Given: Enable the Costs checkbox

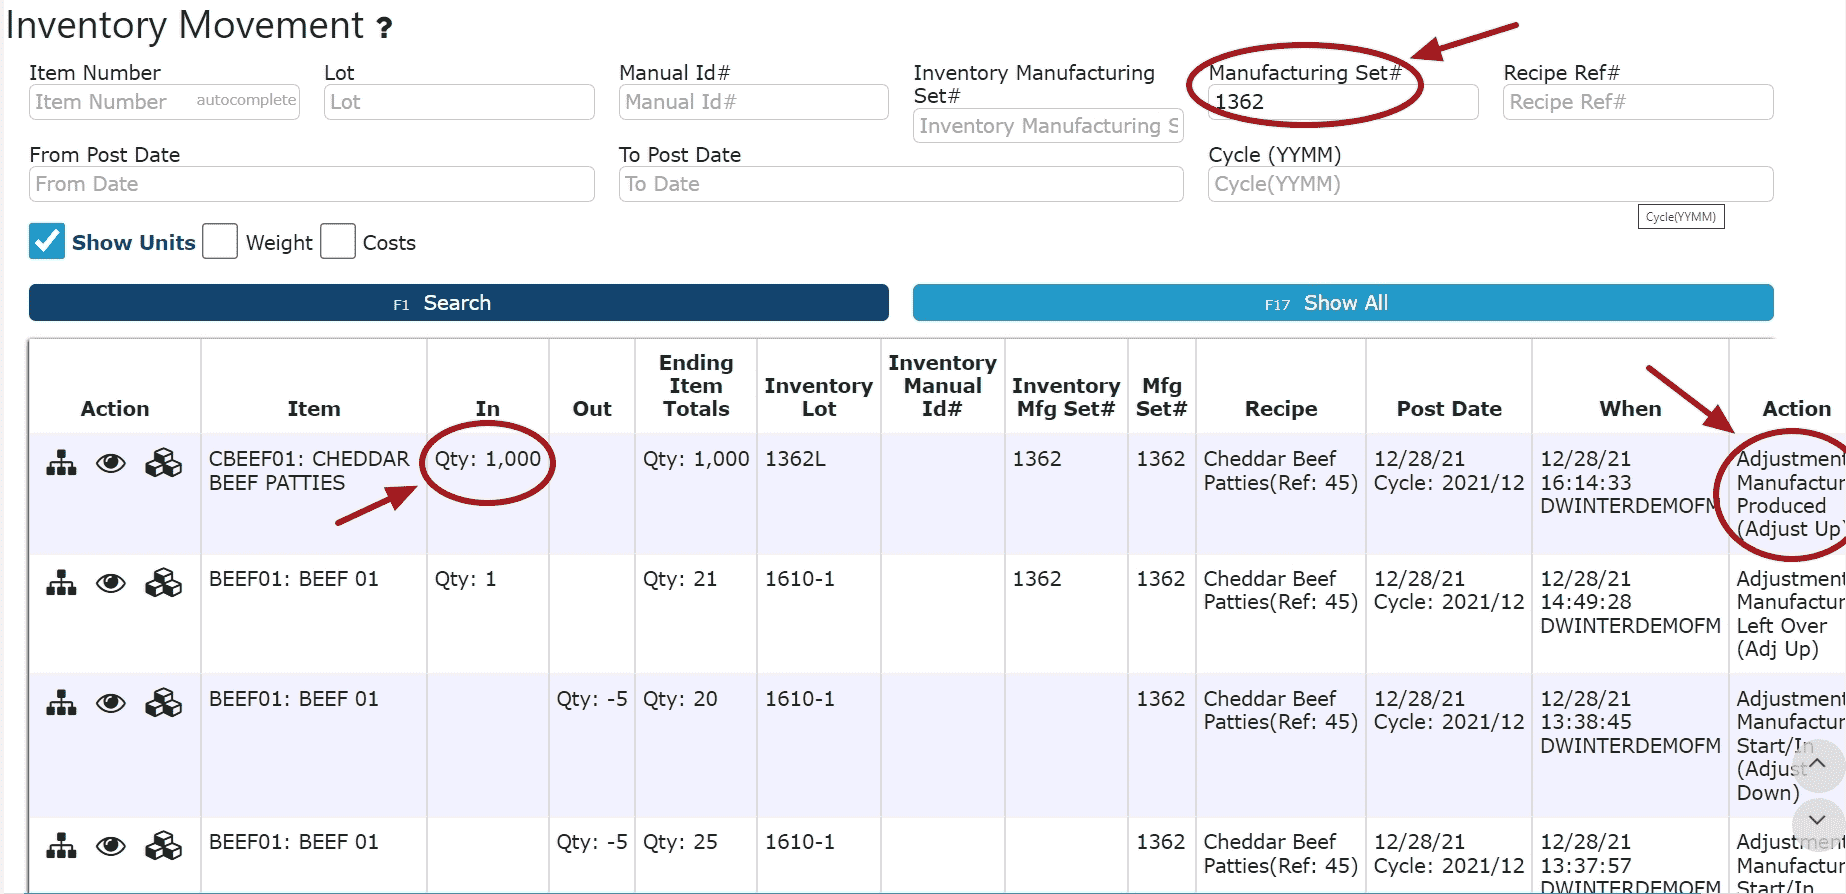Looking at the screenshot, I should click(x=338, y=241).
